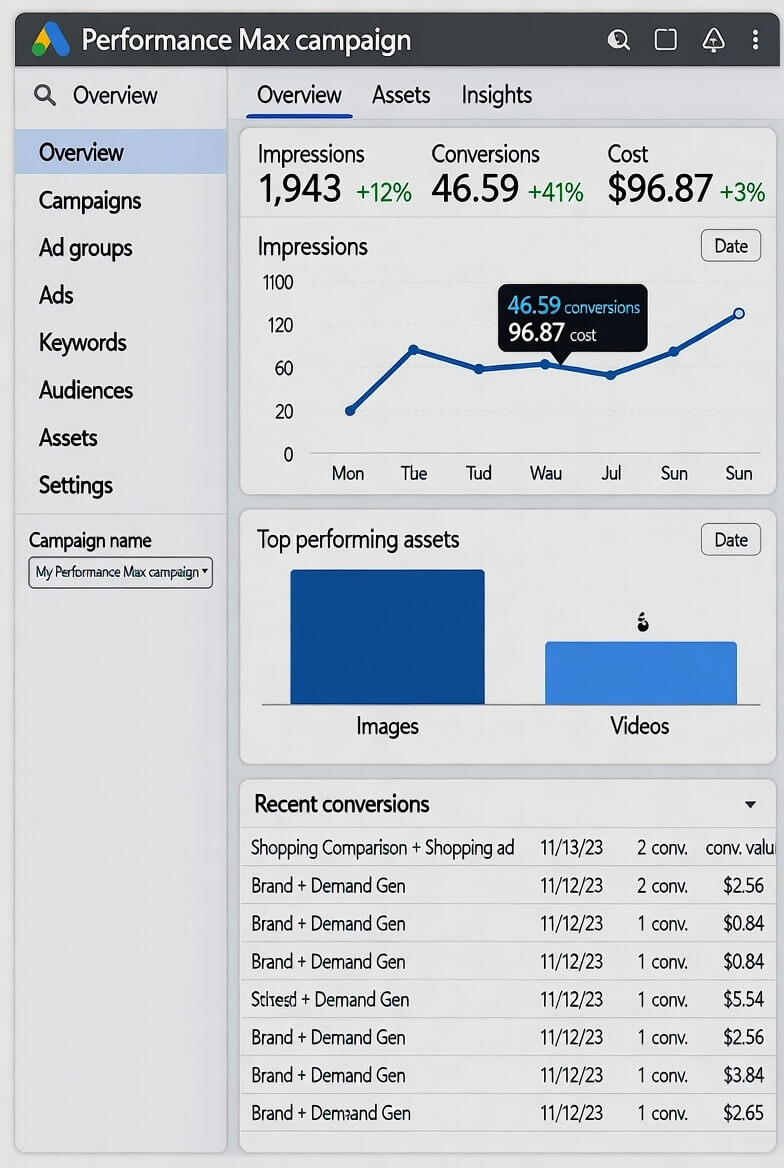Click the square panel icon in header
784x1168 pixels.
click(666, 40)
